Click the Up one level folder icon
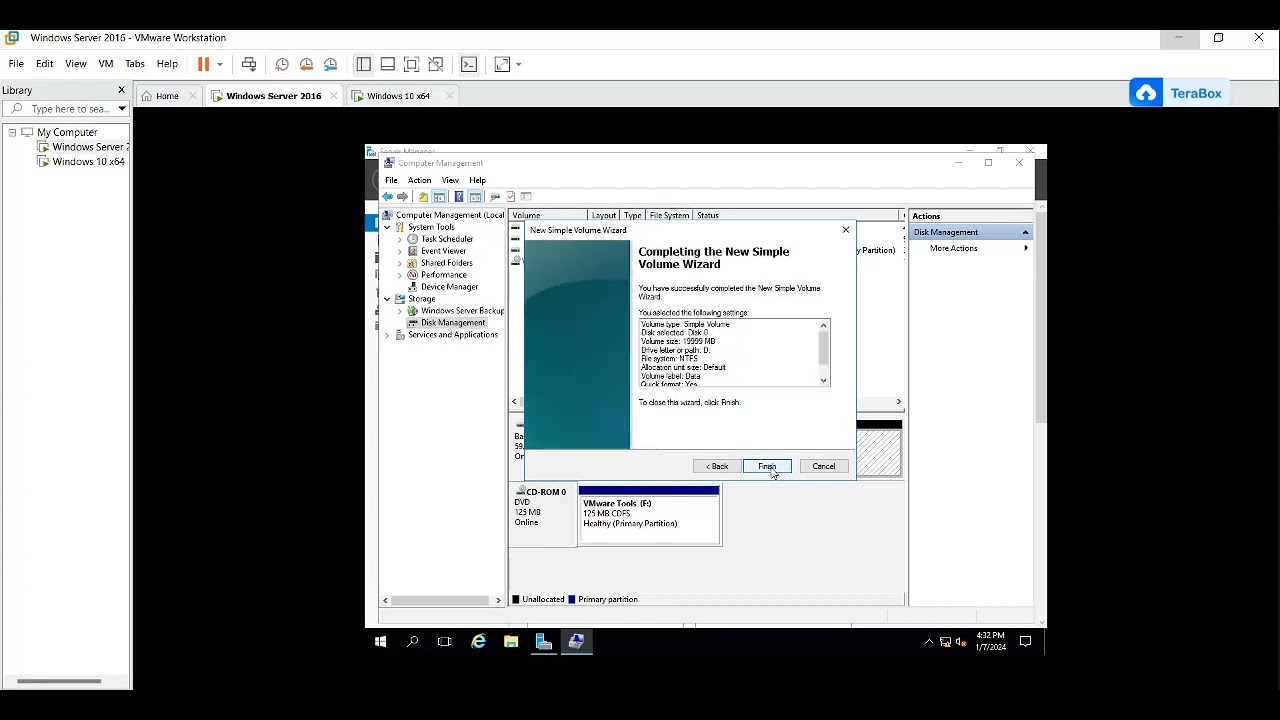 click(x=423, y=197)
